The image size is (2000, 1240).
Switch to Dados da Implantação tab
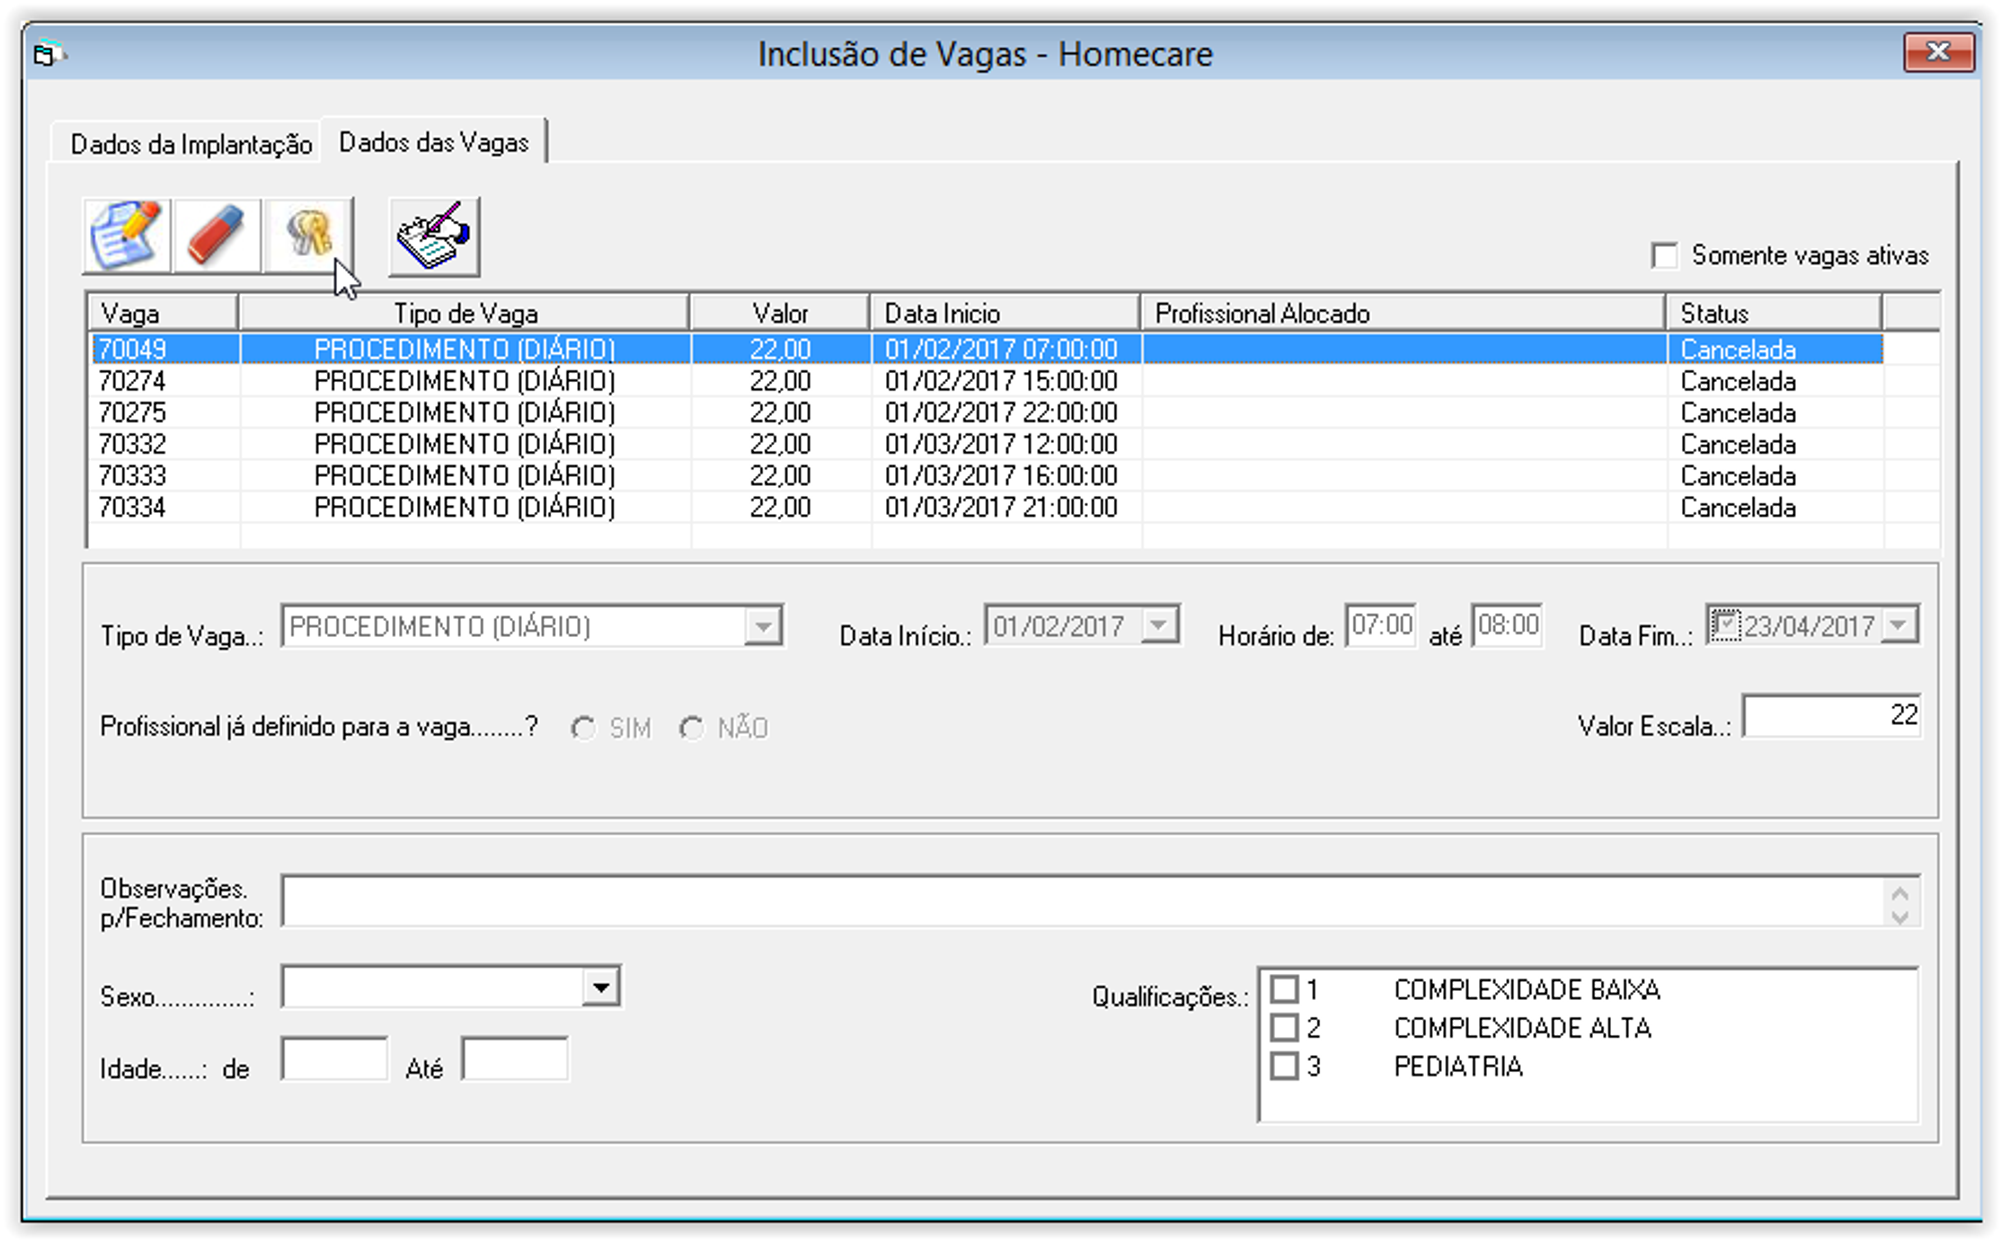click(190, 145)
